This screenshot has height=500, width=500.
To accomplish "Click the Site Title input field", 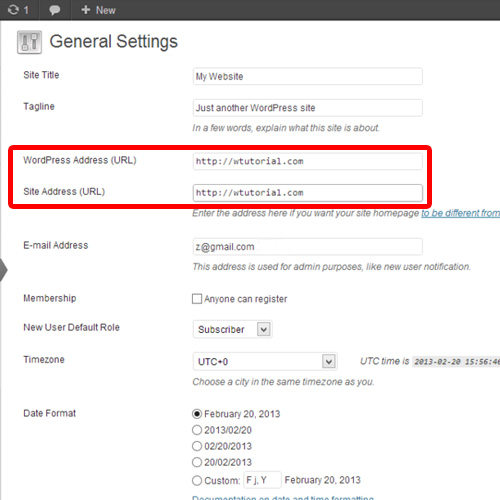I will [308, 76].
